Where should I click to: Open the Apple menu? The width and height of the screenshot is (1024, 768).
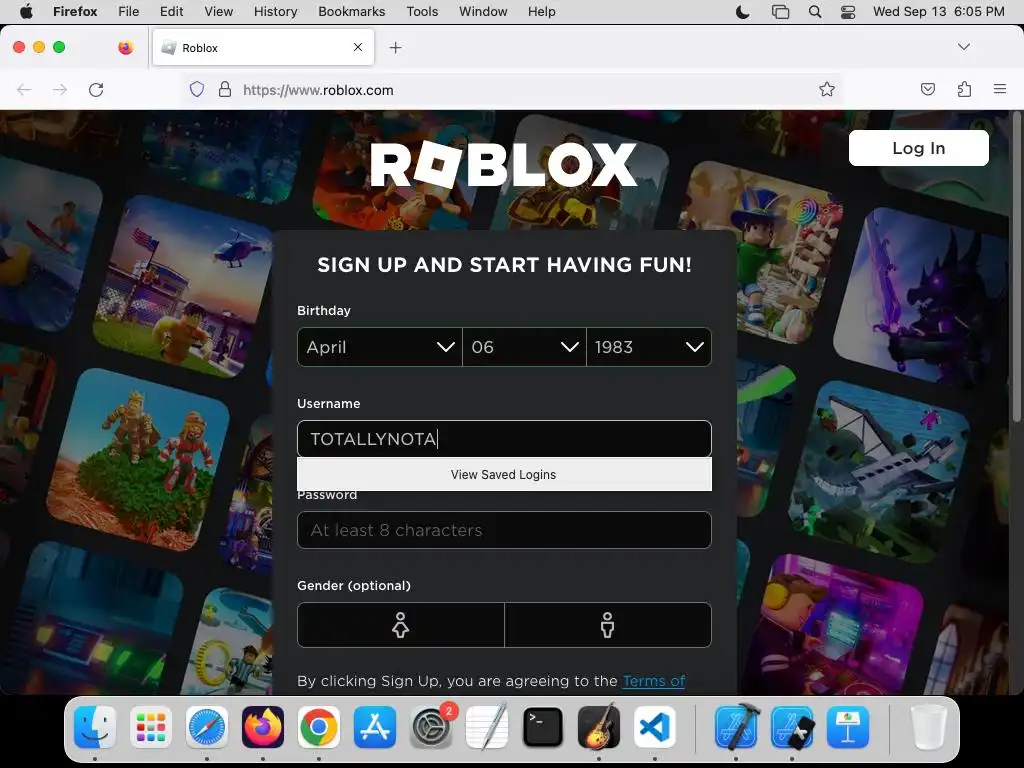pyautogui.click(x=25, y=11)
